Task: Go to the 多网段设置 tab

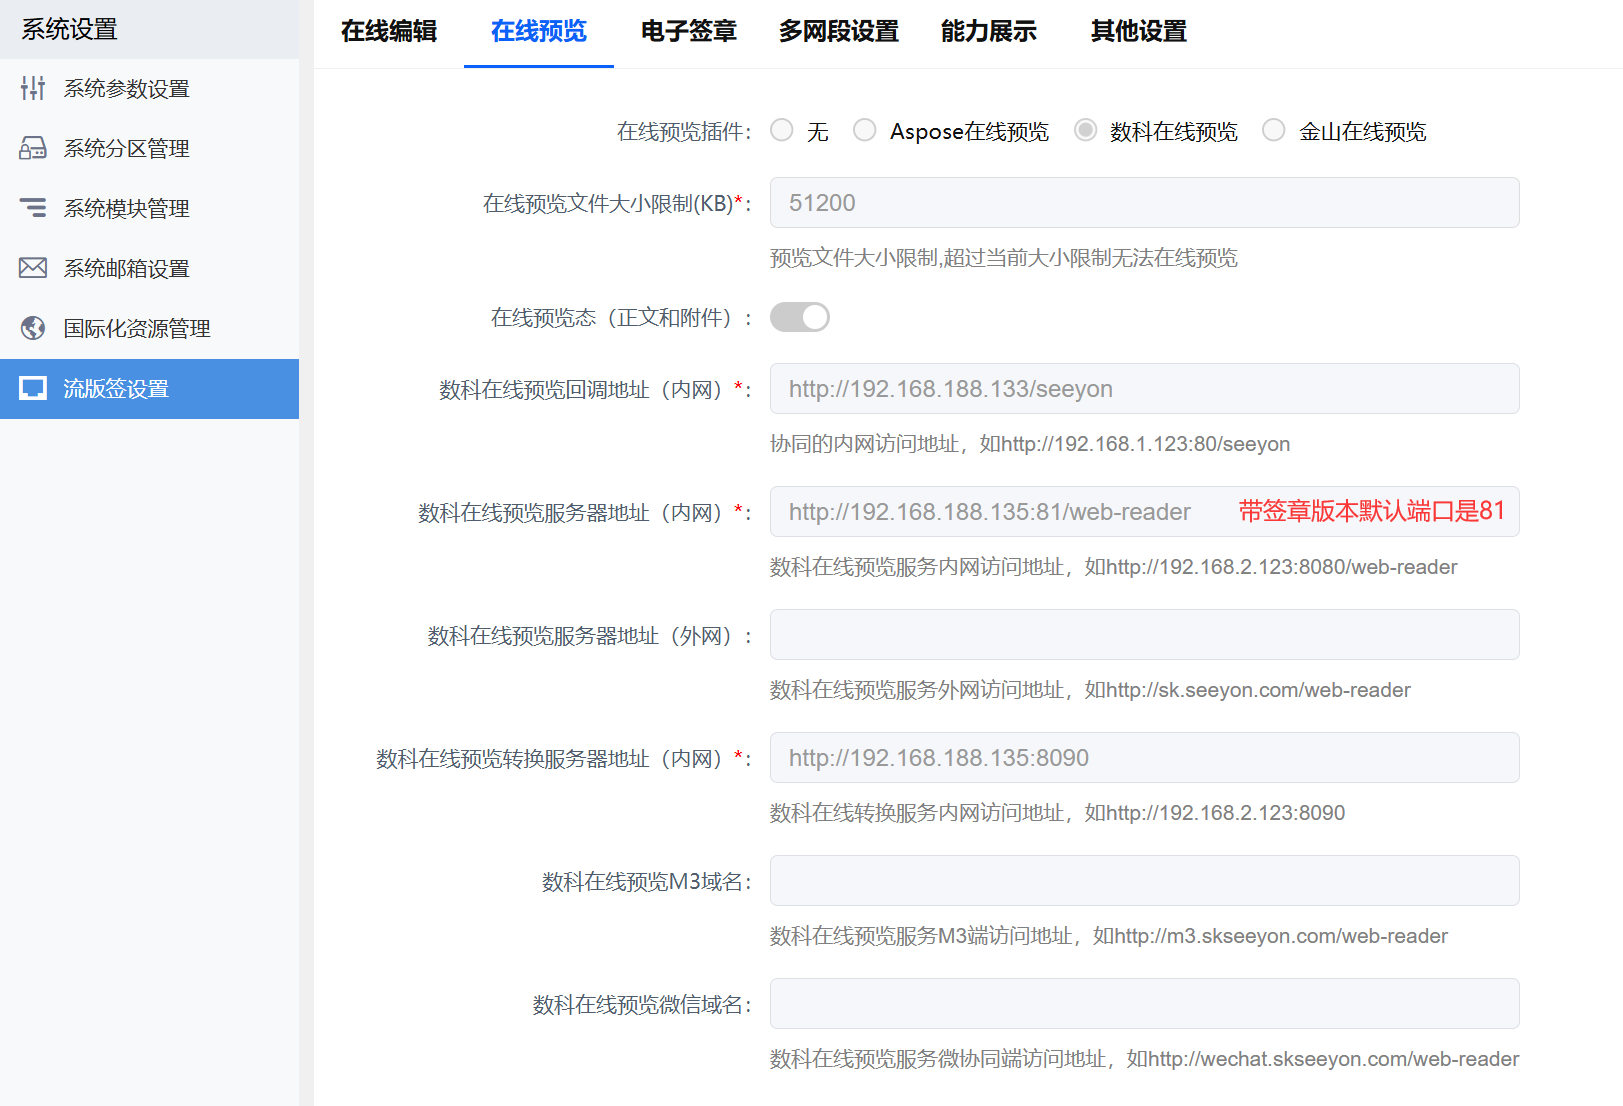Action: (x=838, y=32)
